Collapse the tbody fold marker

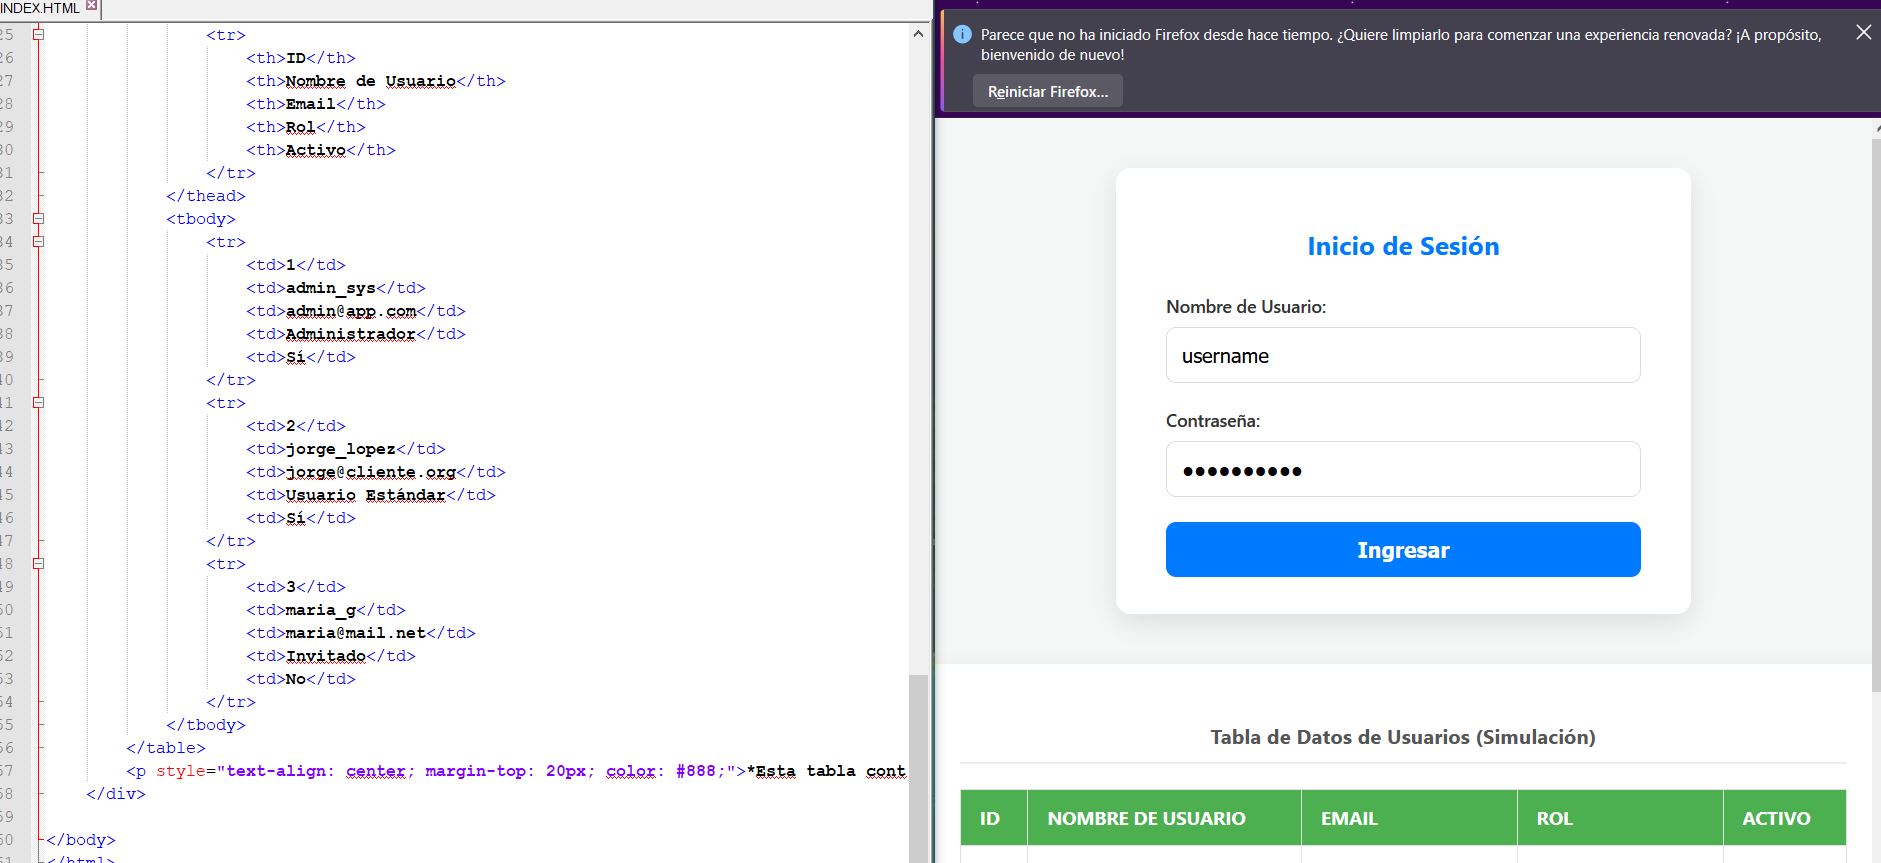pos(38,219)
